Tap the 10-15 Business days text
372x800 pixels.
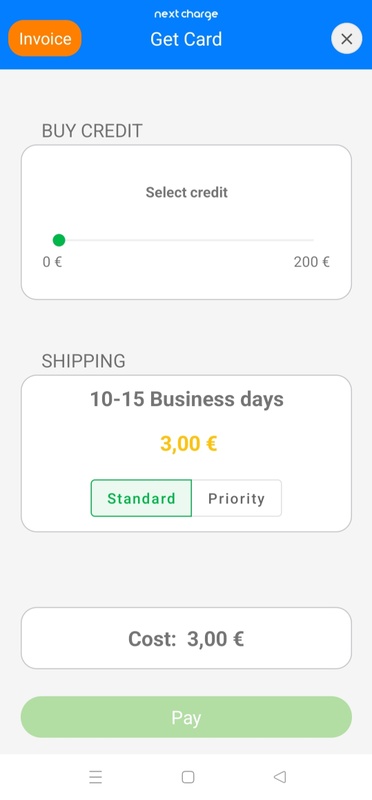click(x=187, y=399)
